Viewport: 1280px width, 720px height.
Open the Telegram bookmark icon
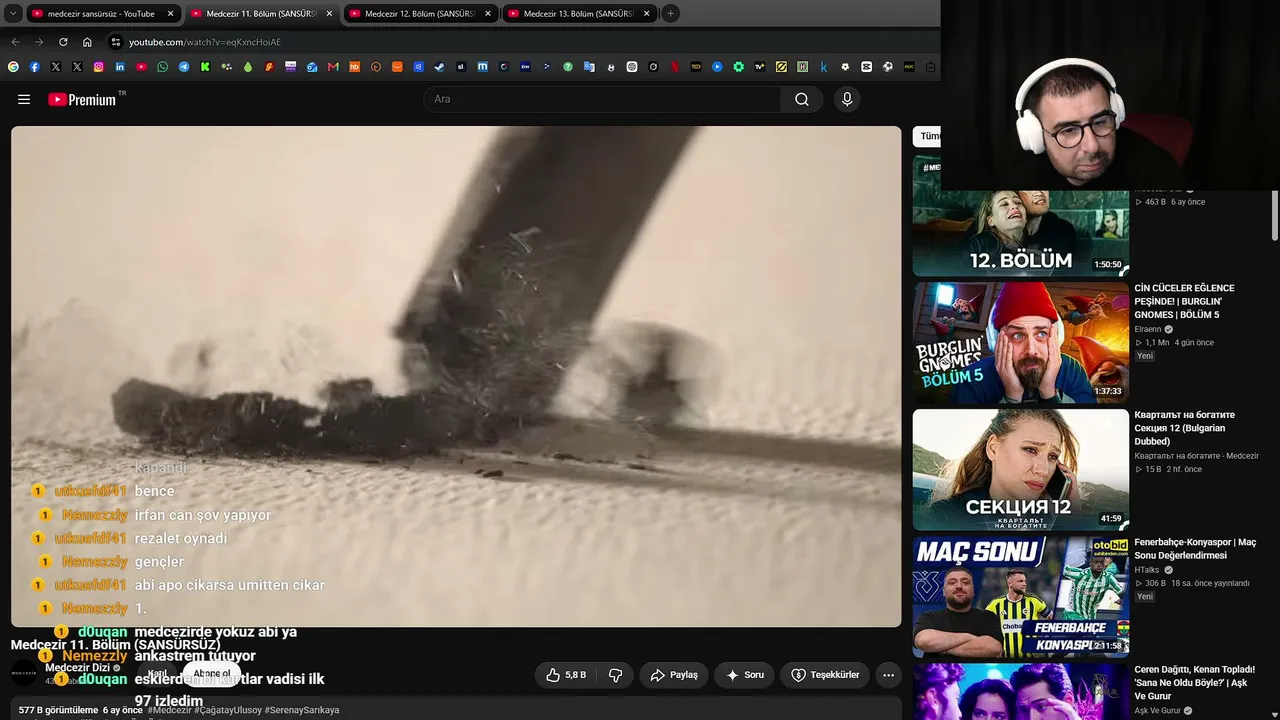tap(184, 67)
